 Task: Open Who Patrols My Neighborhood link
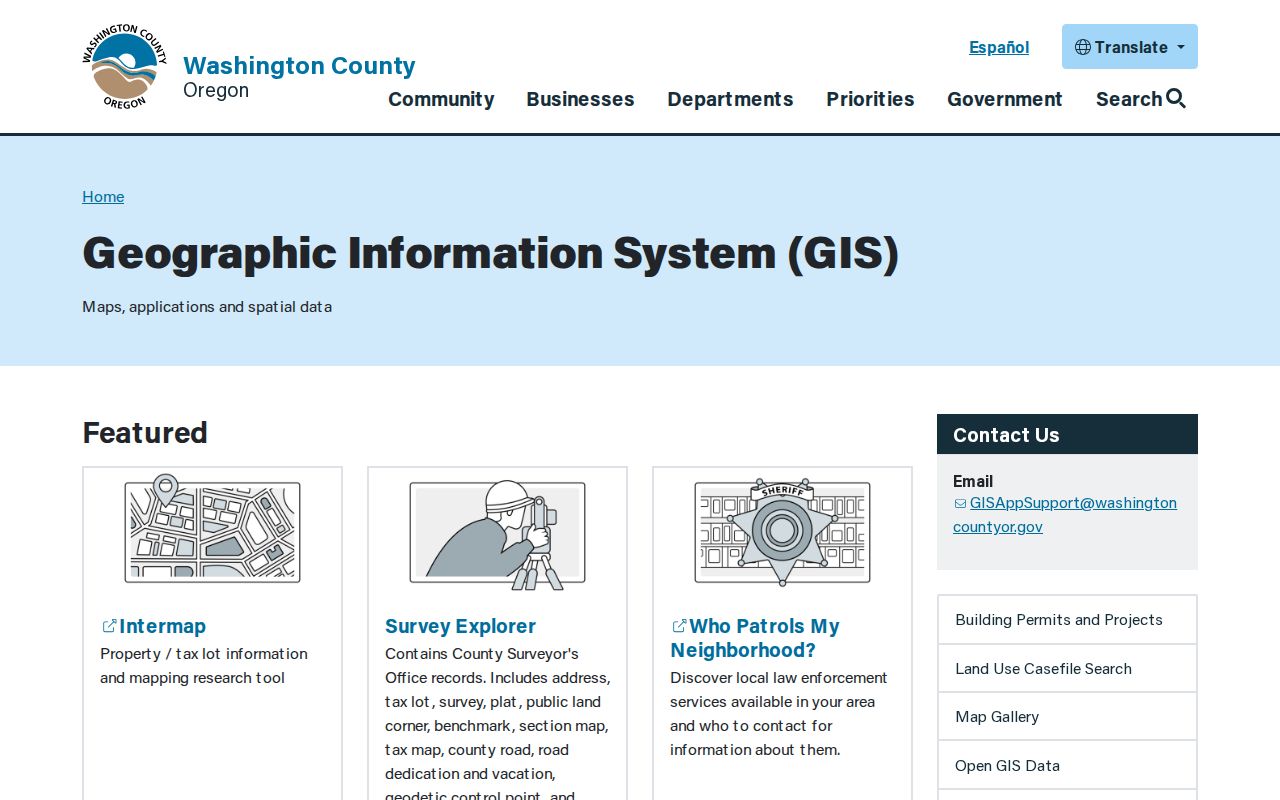[755, 638]
